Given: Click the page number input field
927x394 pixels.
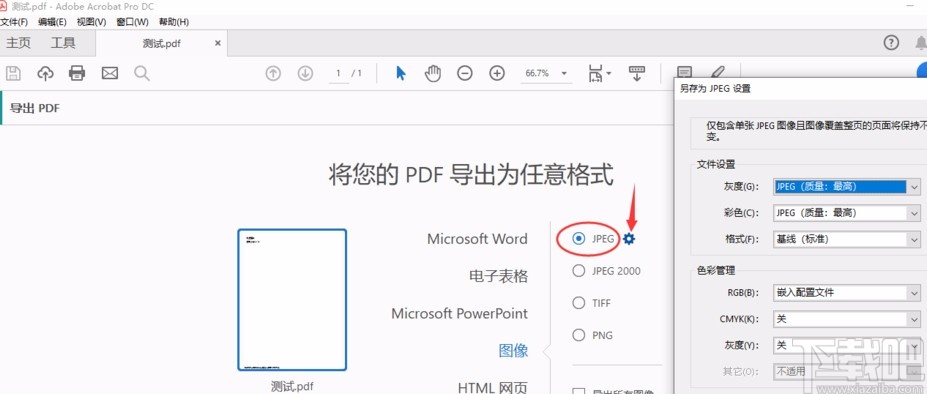Looking at the screenshot, I should [339, 73].
